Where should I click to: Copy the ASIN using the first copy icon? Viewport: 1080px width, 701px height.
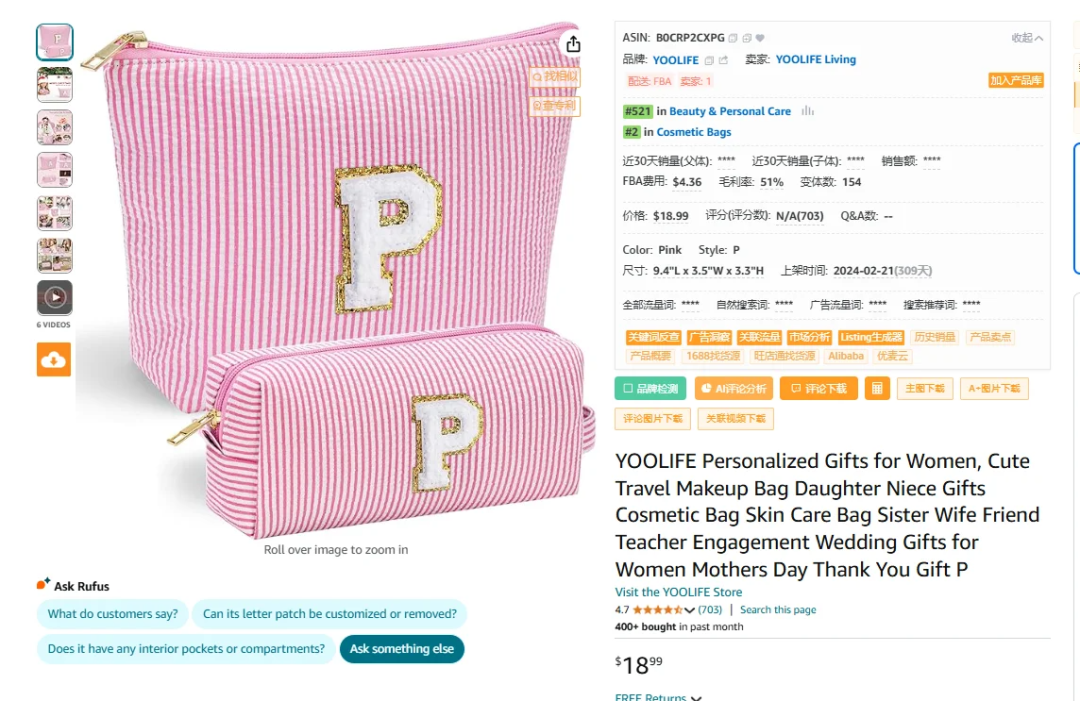coord(733,38)
